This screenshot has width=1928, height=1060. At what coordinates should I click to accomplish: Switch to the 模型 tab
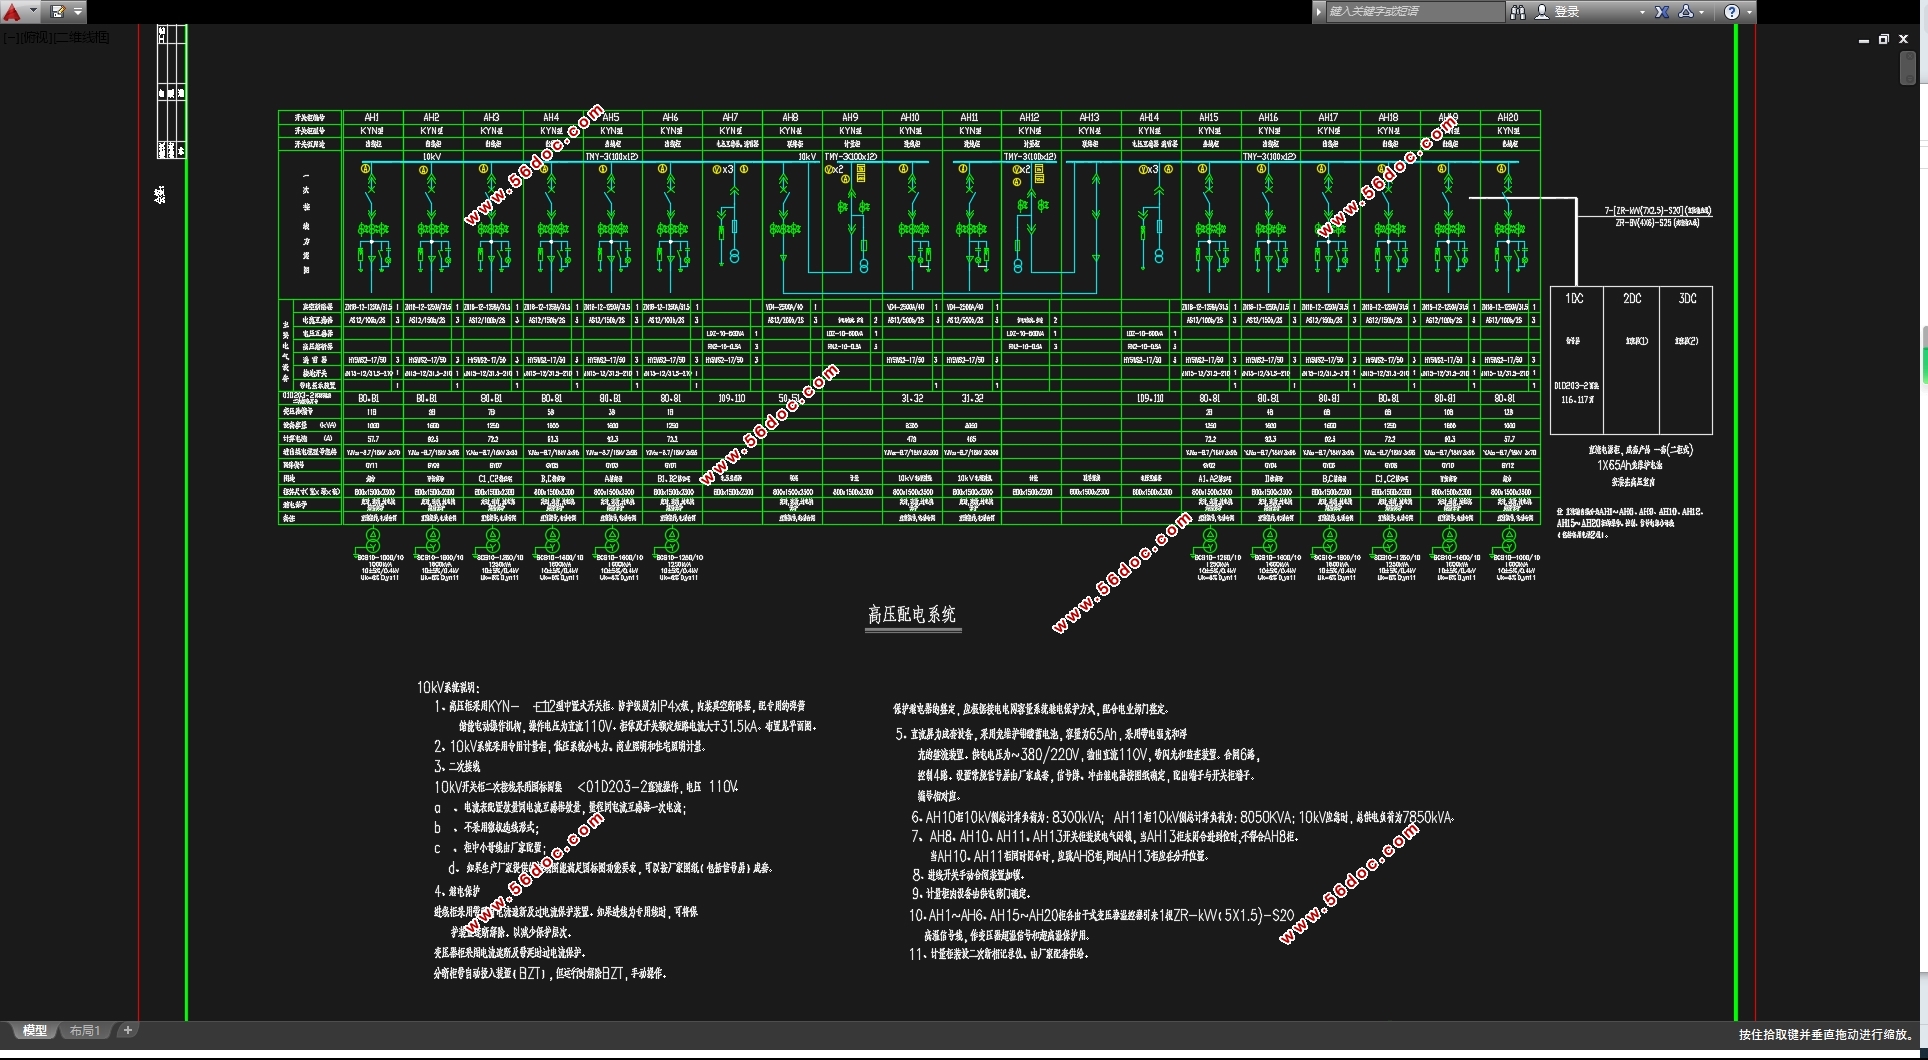[35, 1031]
